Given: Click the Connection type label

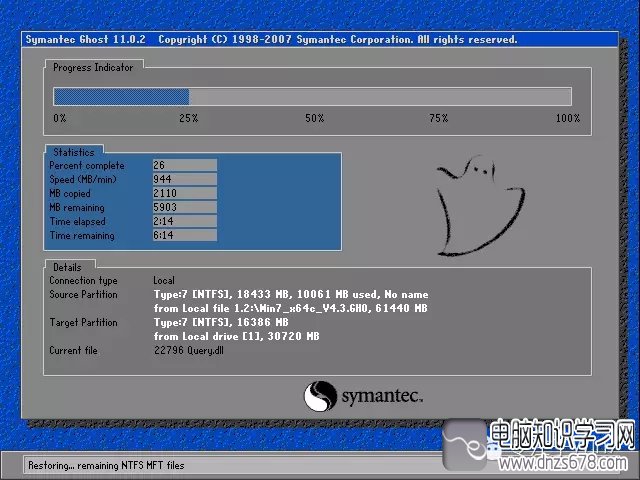Looking at the screenshot, I should (x=83, y=280).
